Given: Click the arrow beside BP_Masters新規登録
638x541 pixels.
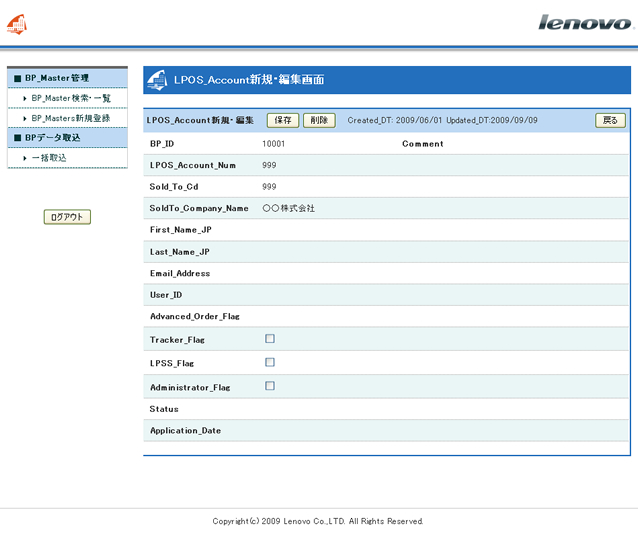Looking at the screenshot, I should pyautogui.click(x=25, y=118).
